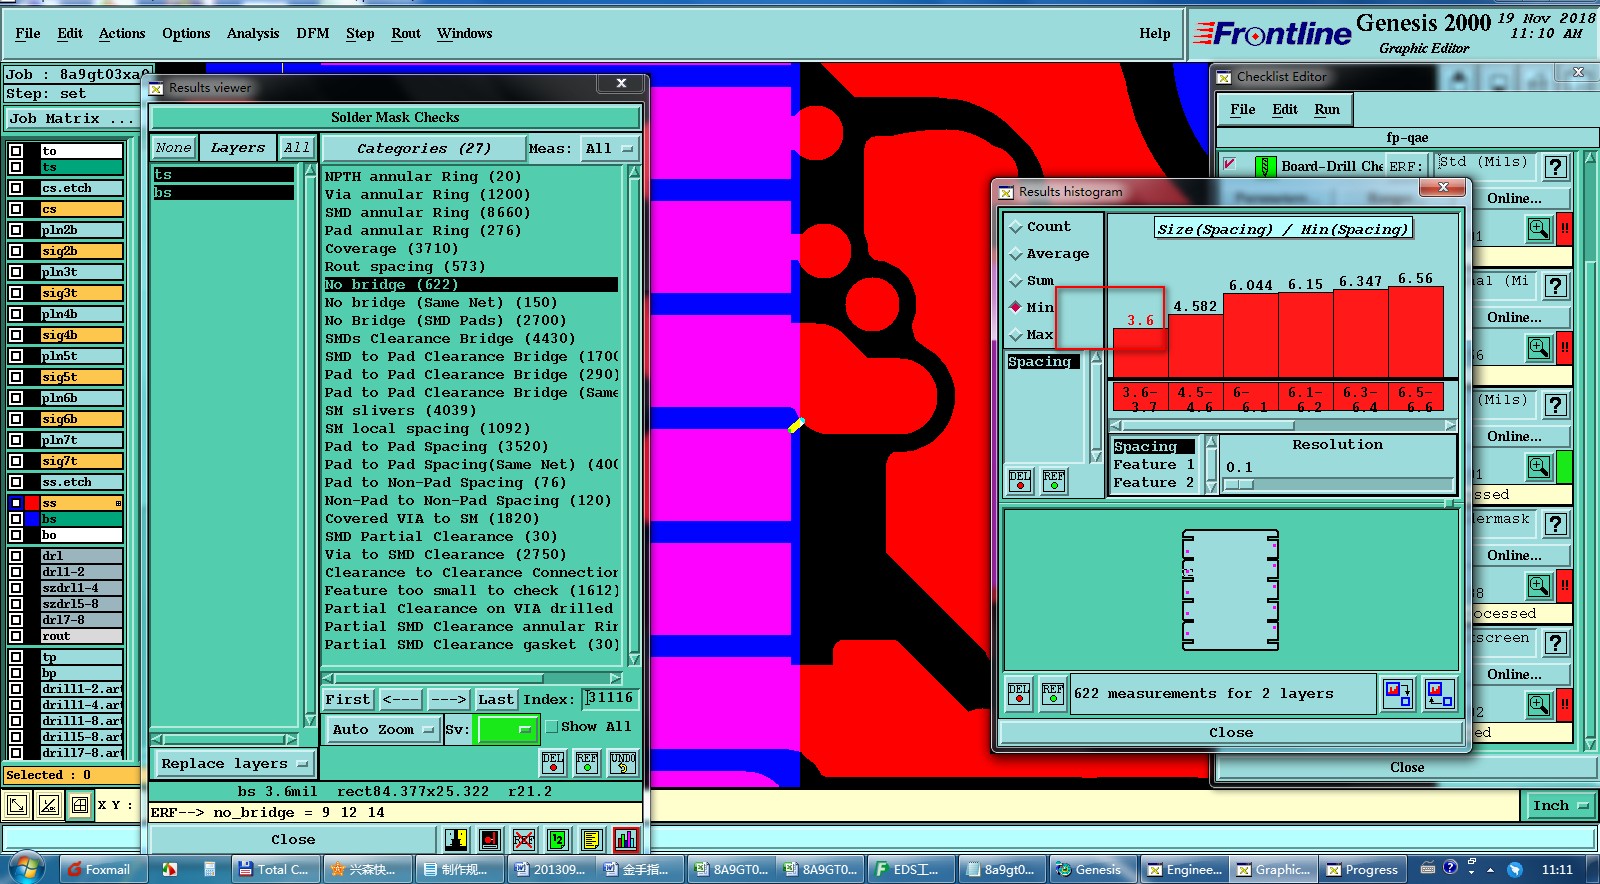The height and width of the screenshot is (884, 1600).
Task: Click top magnifier icon in Checklist Editor
Action: point(1539,229)
